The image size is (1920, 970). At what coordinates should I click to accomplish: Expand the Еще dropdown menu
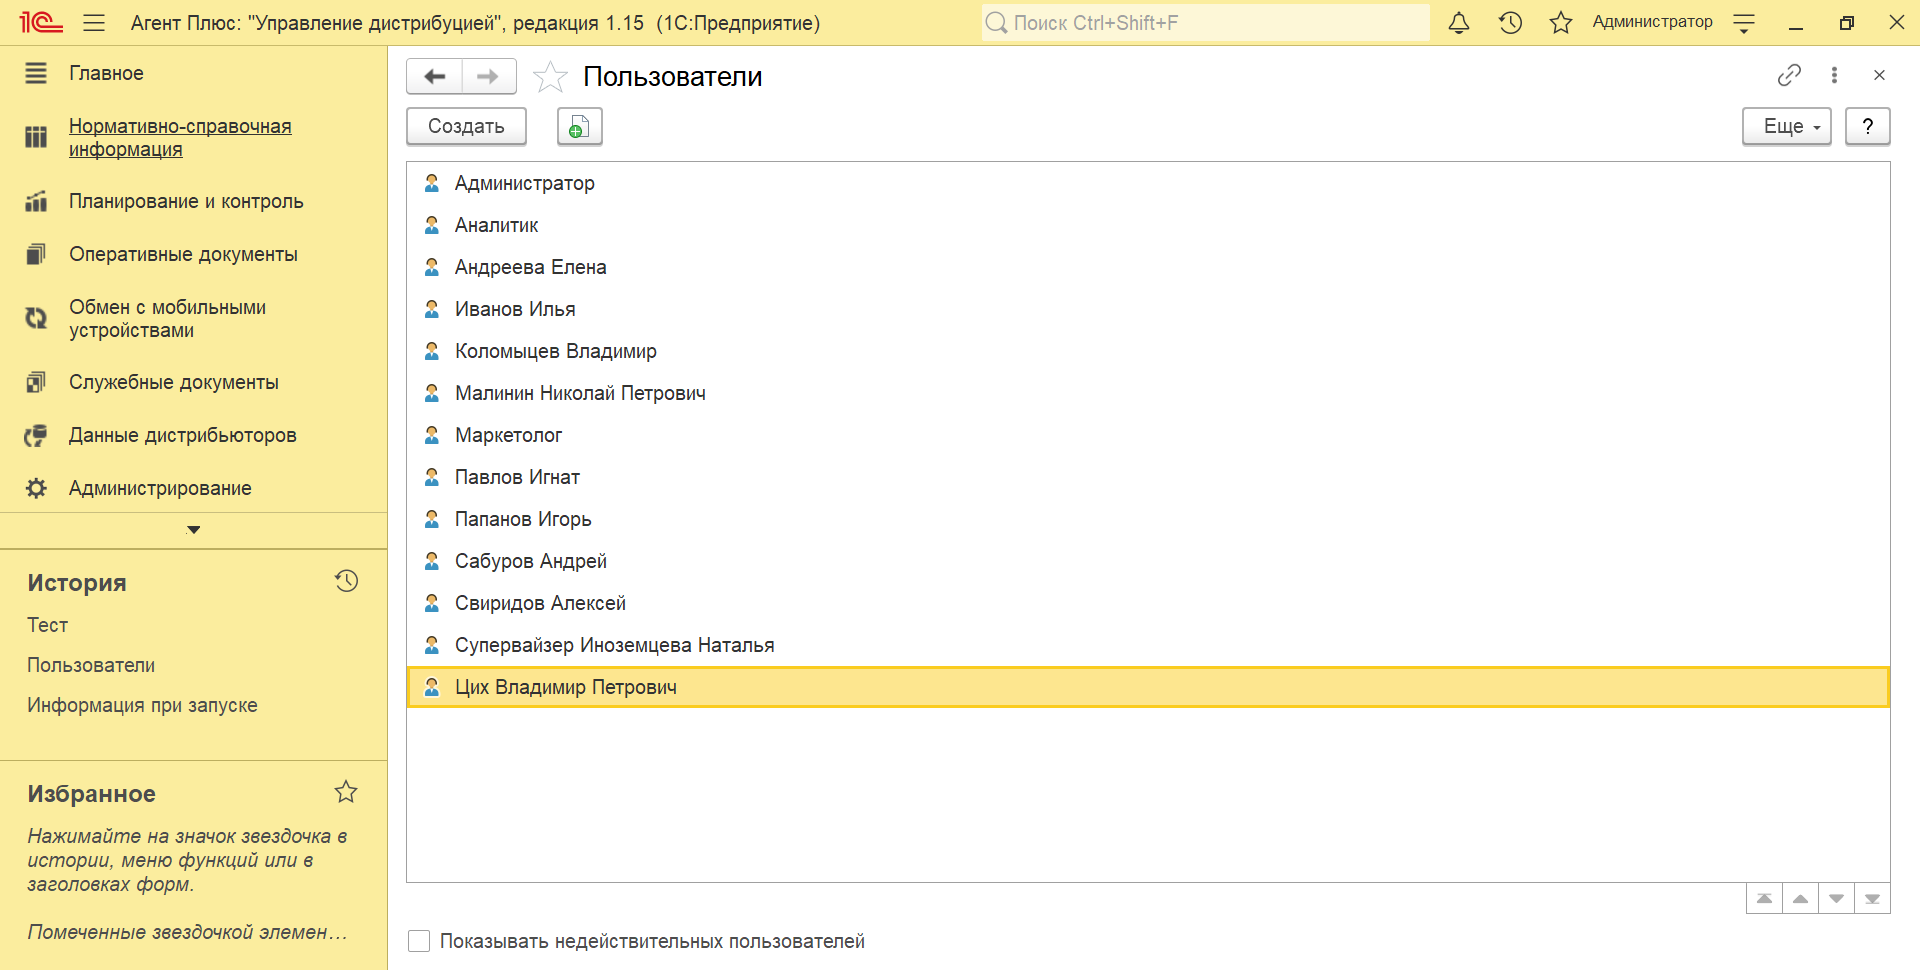(x=1786, y=127)
